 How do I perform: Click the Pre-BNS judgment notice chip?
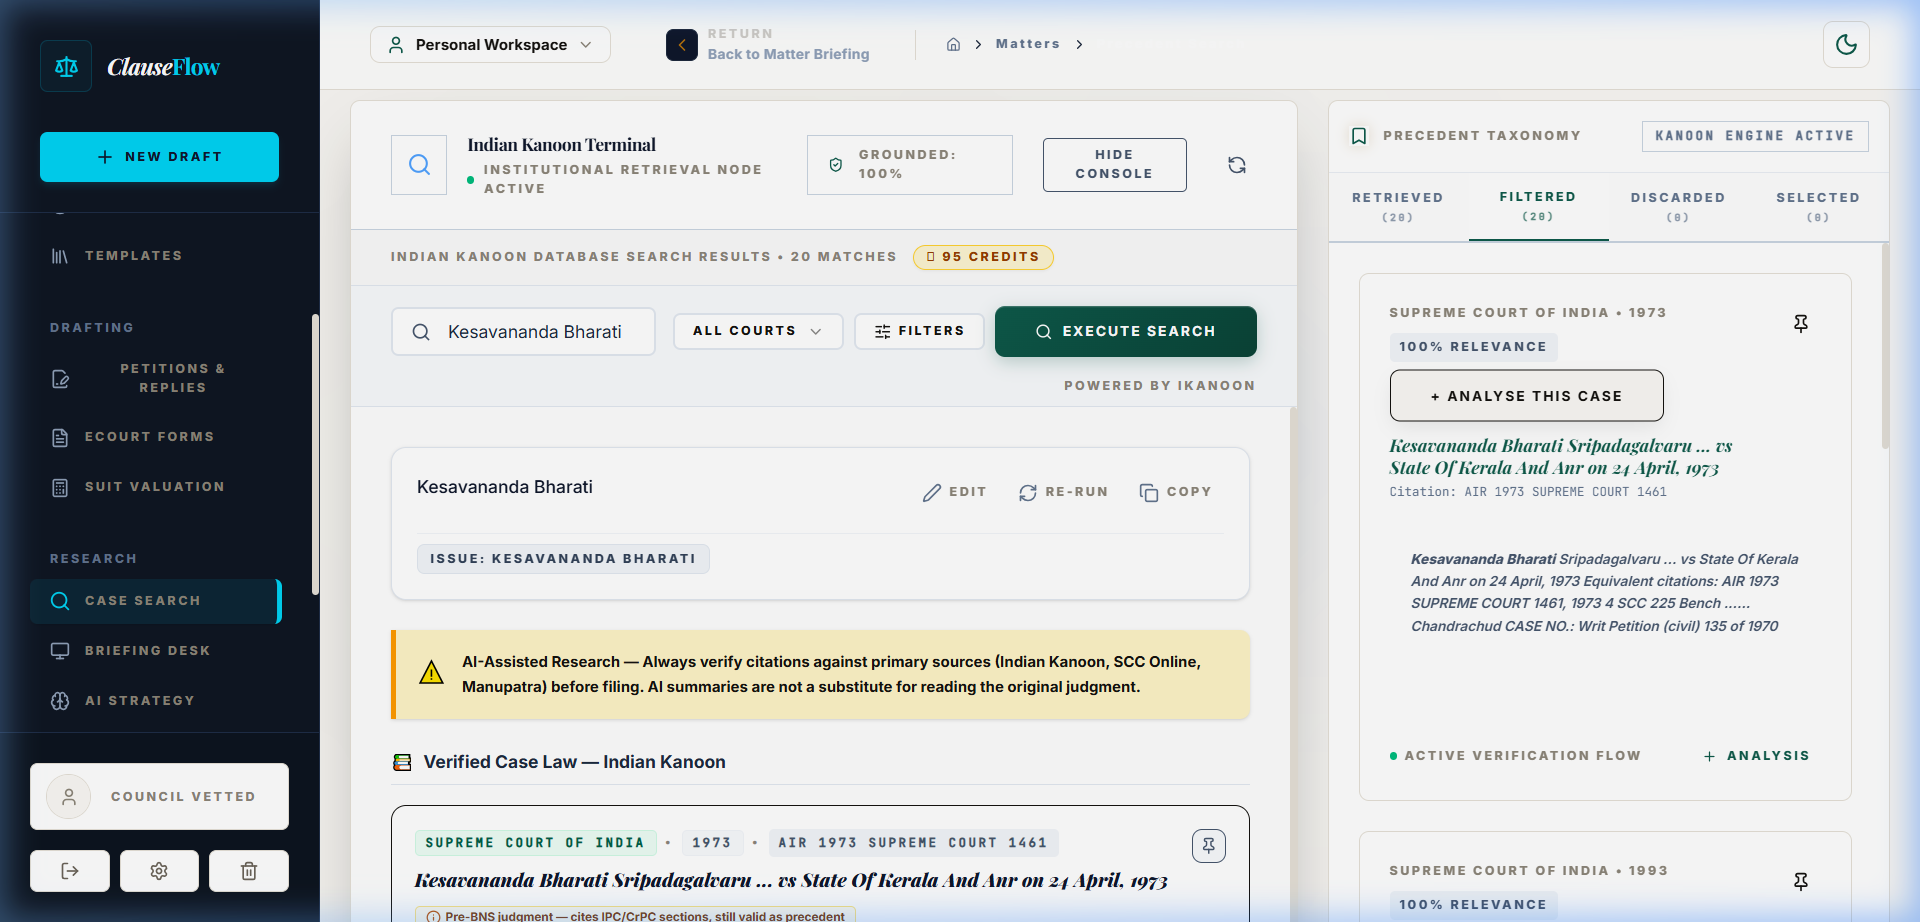click(x=635, y=915)
